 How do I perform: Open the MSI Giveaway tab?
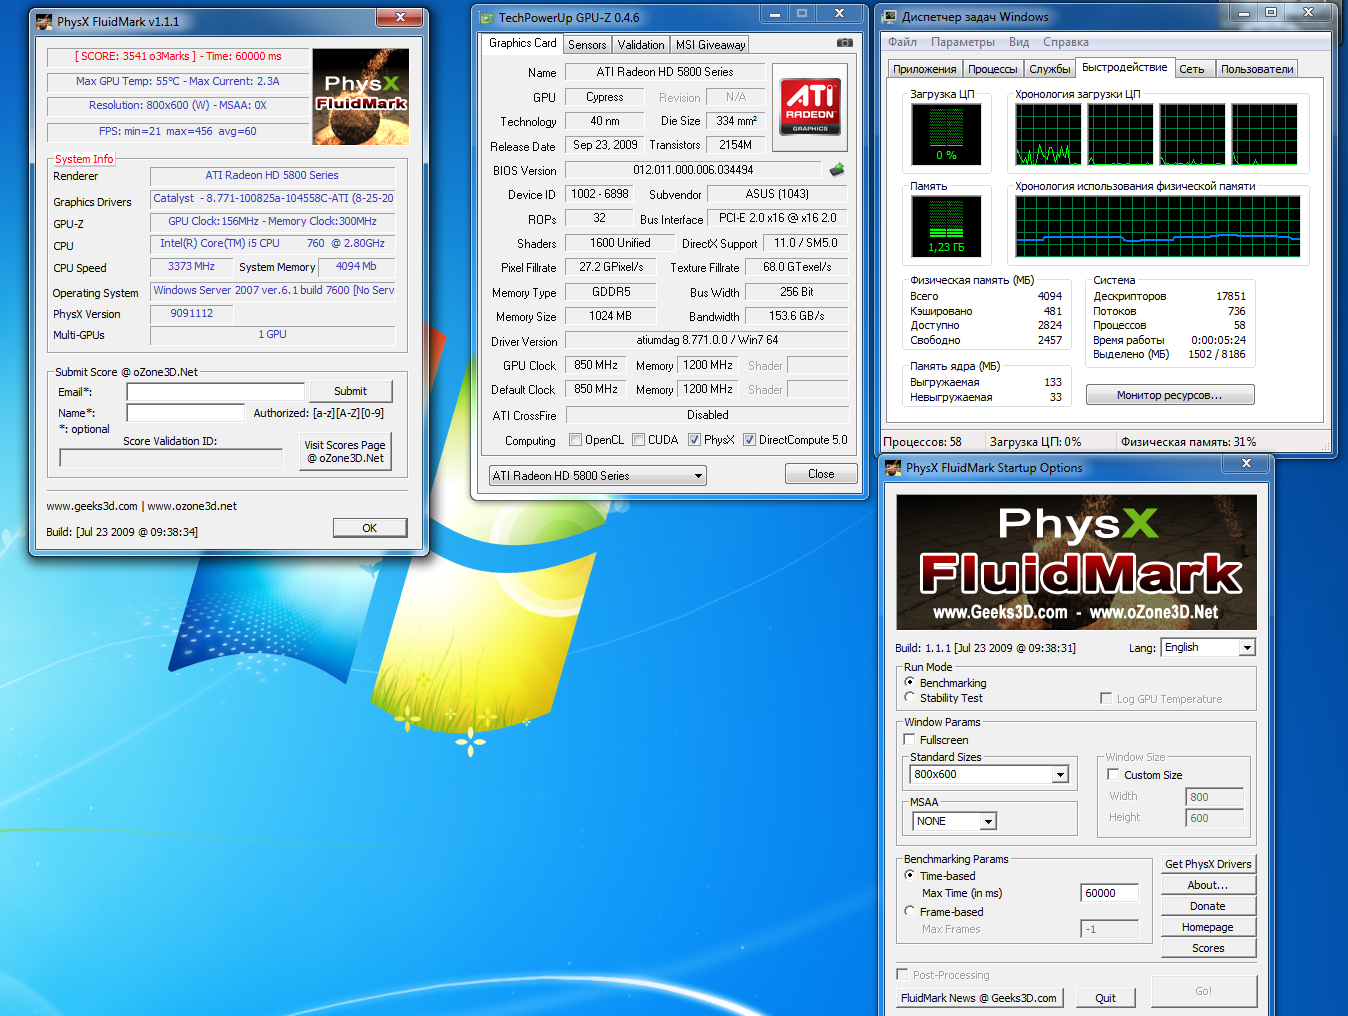coord(710,45)
